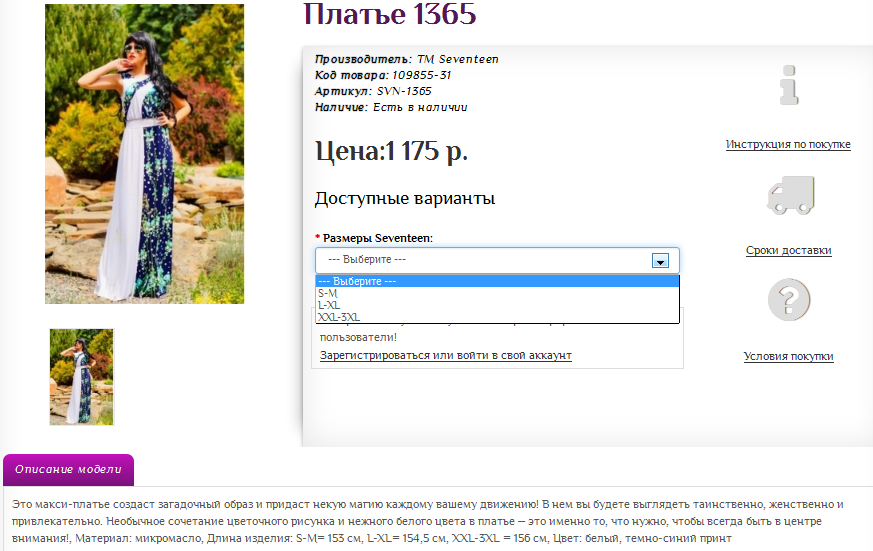Open the 'Инструкция по покупке' link
Image resolution: width=873 pixels, height=551 pixels.
click(788, 145)
